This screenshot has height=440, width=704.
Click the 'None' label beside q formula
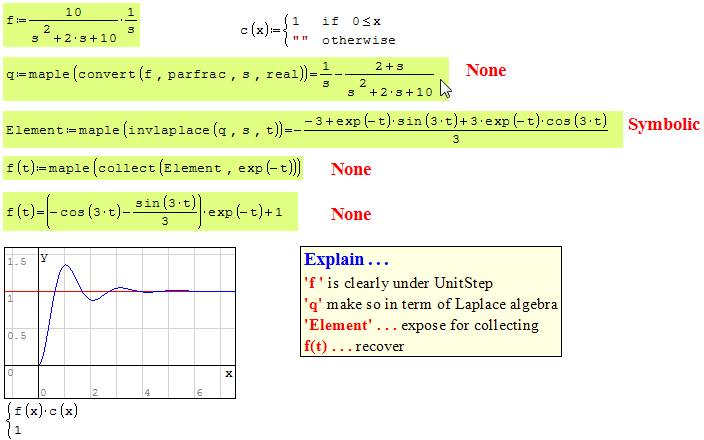click(486, 70)
